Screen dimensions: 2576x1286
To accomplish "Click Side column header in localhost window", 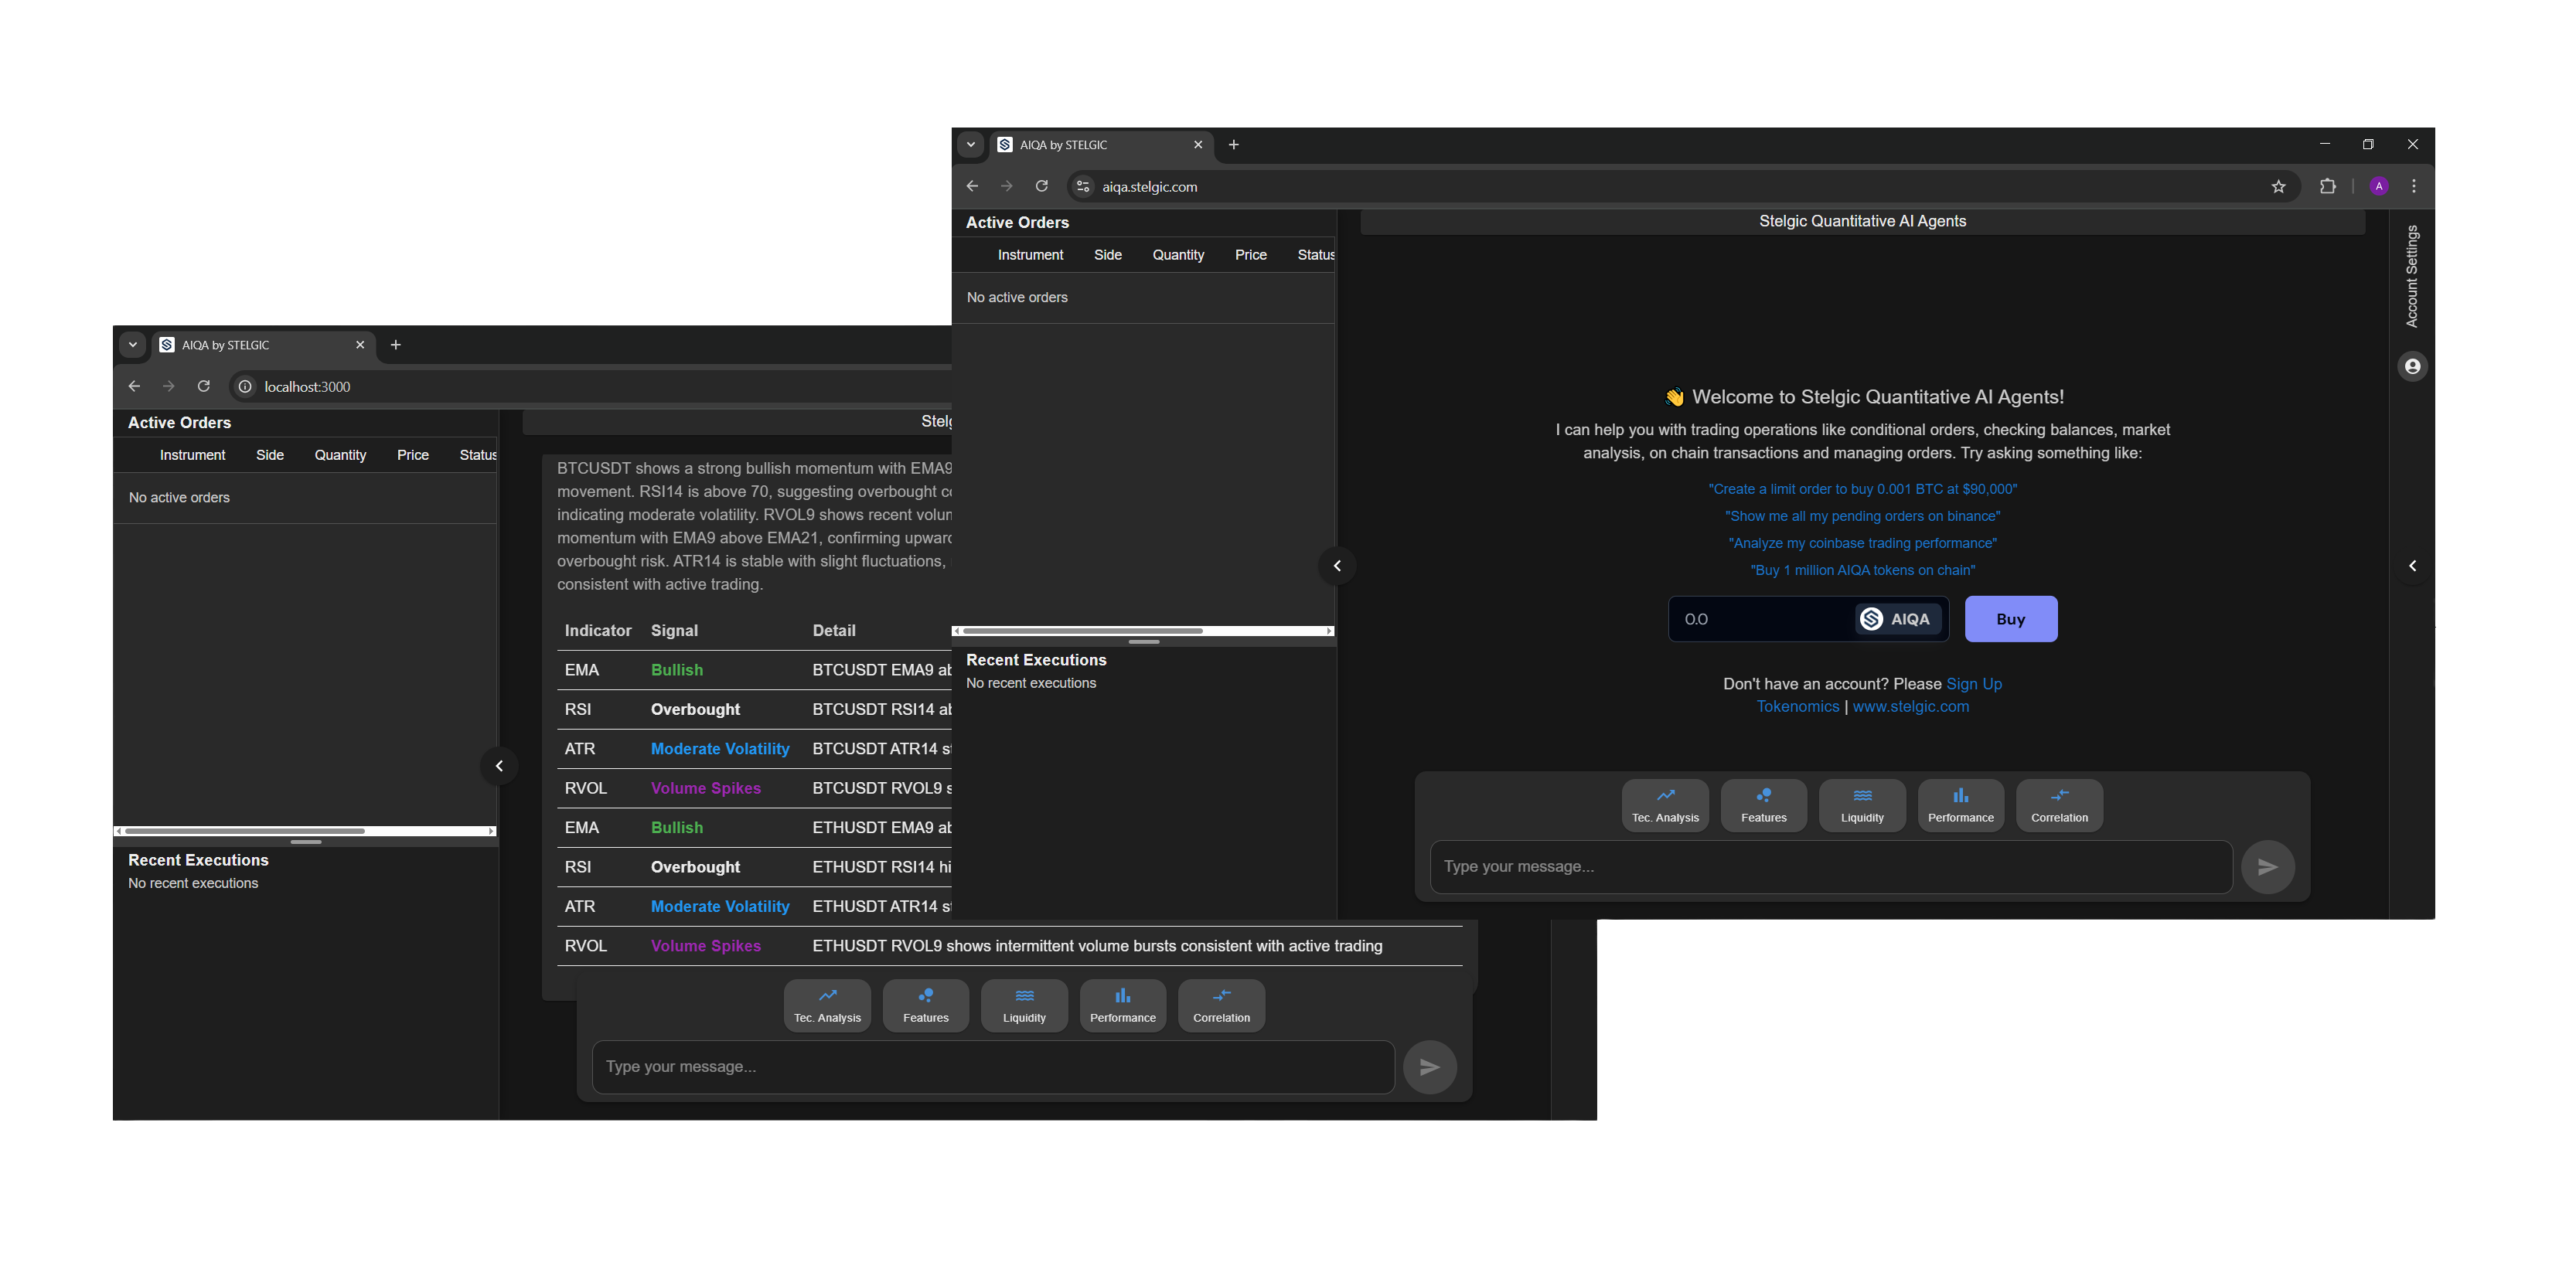I will point(270,455).
